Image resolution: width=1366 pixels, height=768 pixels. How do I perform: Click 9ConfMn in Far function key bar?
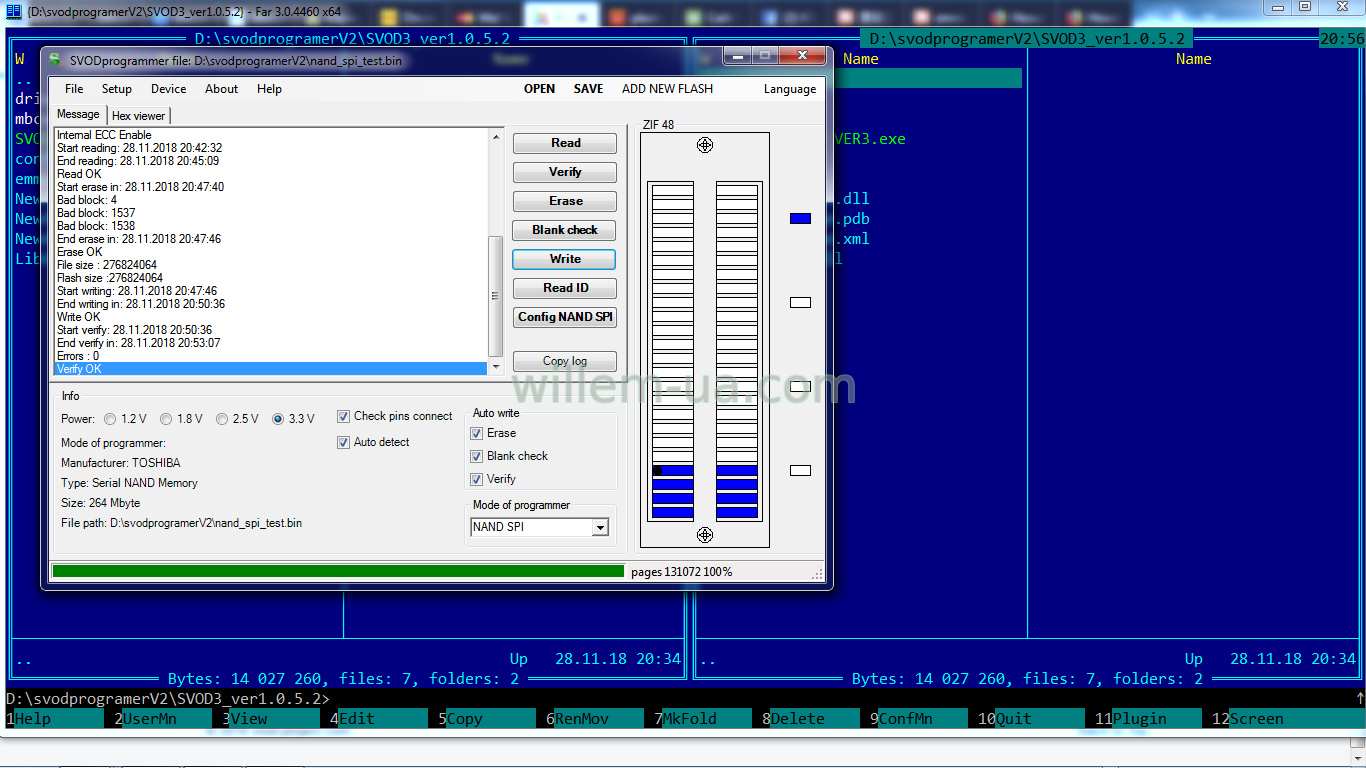coord(920,718)
